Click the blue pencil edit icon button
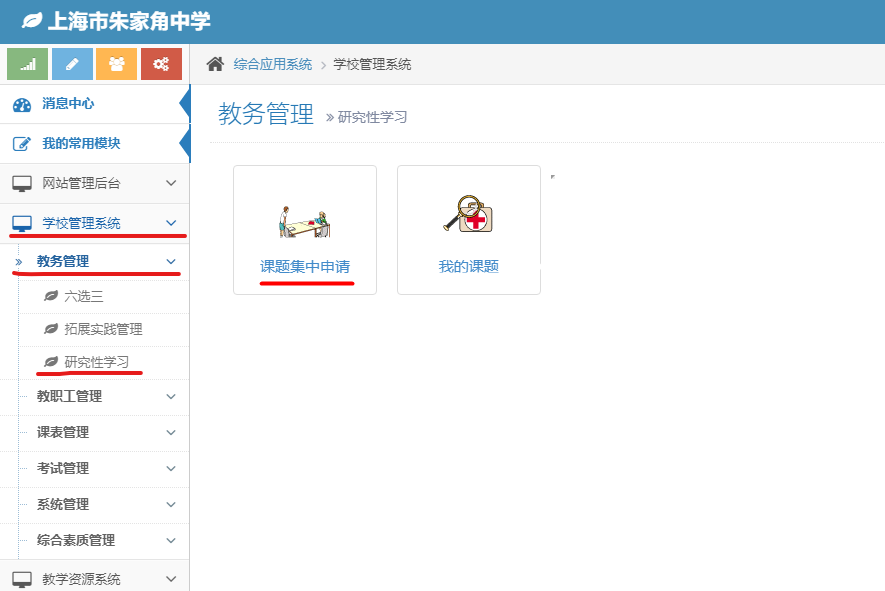 point(72,64)
